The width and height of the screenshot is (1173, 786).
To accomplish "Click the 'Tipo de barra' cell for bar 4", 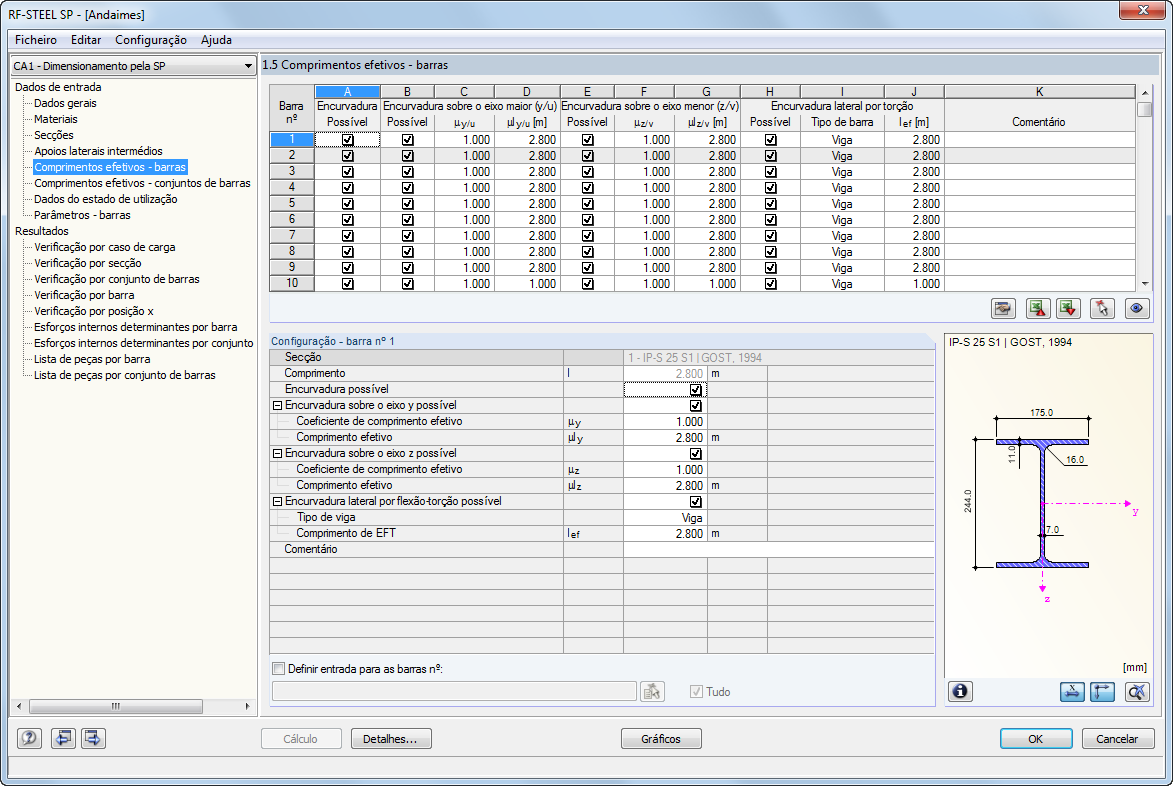I will click(x=842, y=188).
